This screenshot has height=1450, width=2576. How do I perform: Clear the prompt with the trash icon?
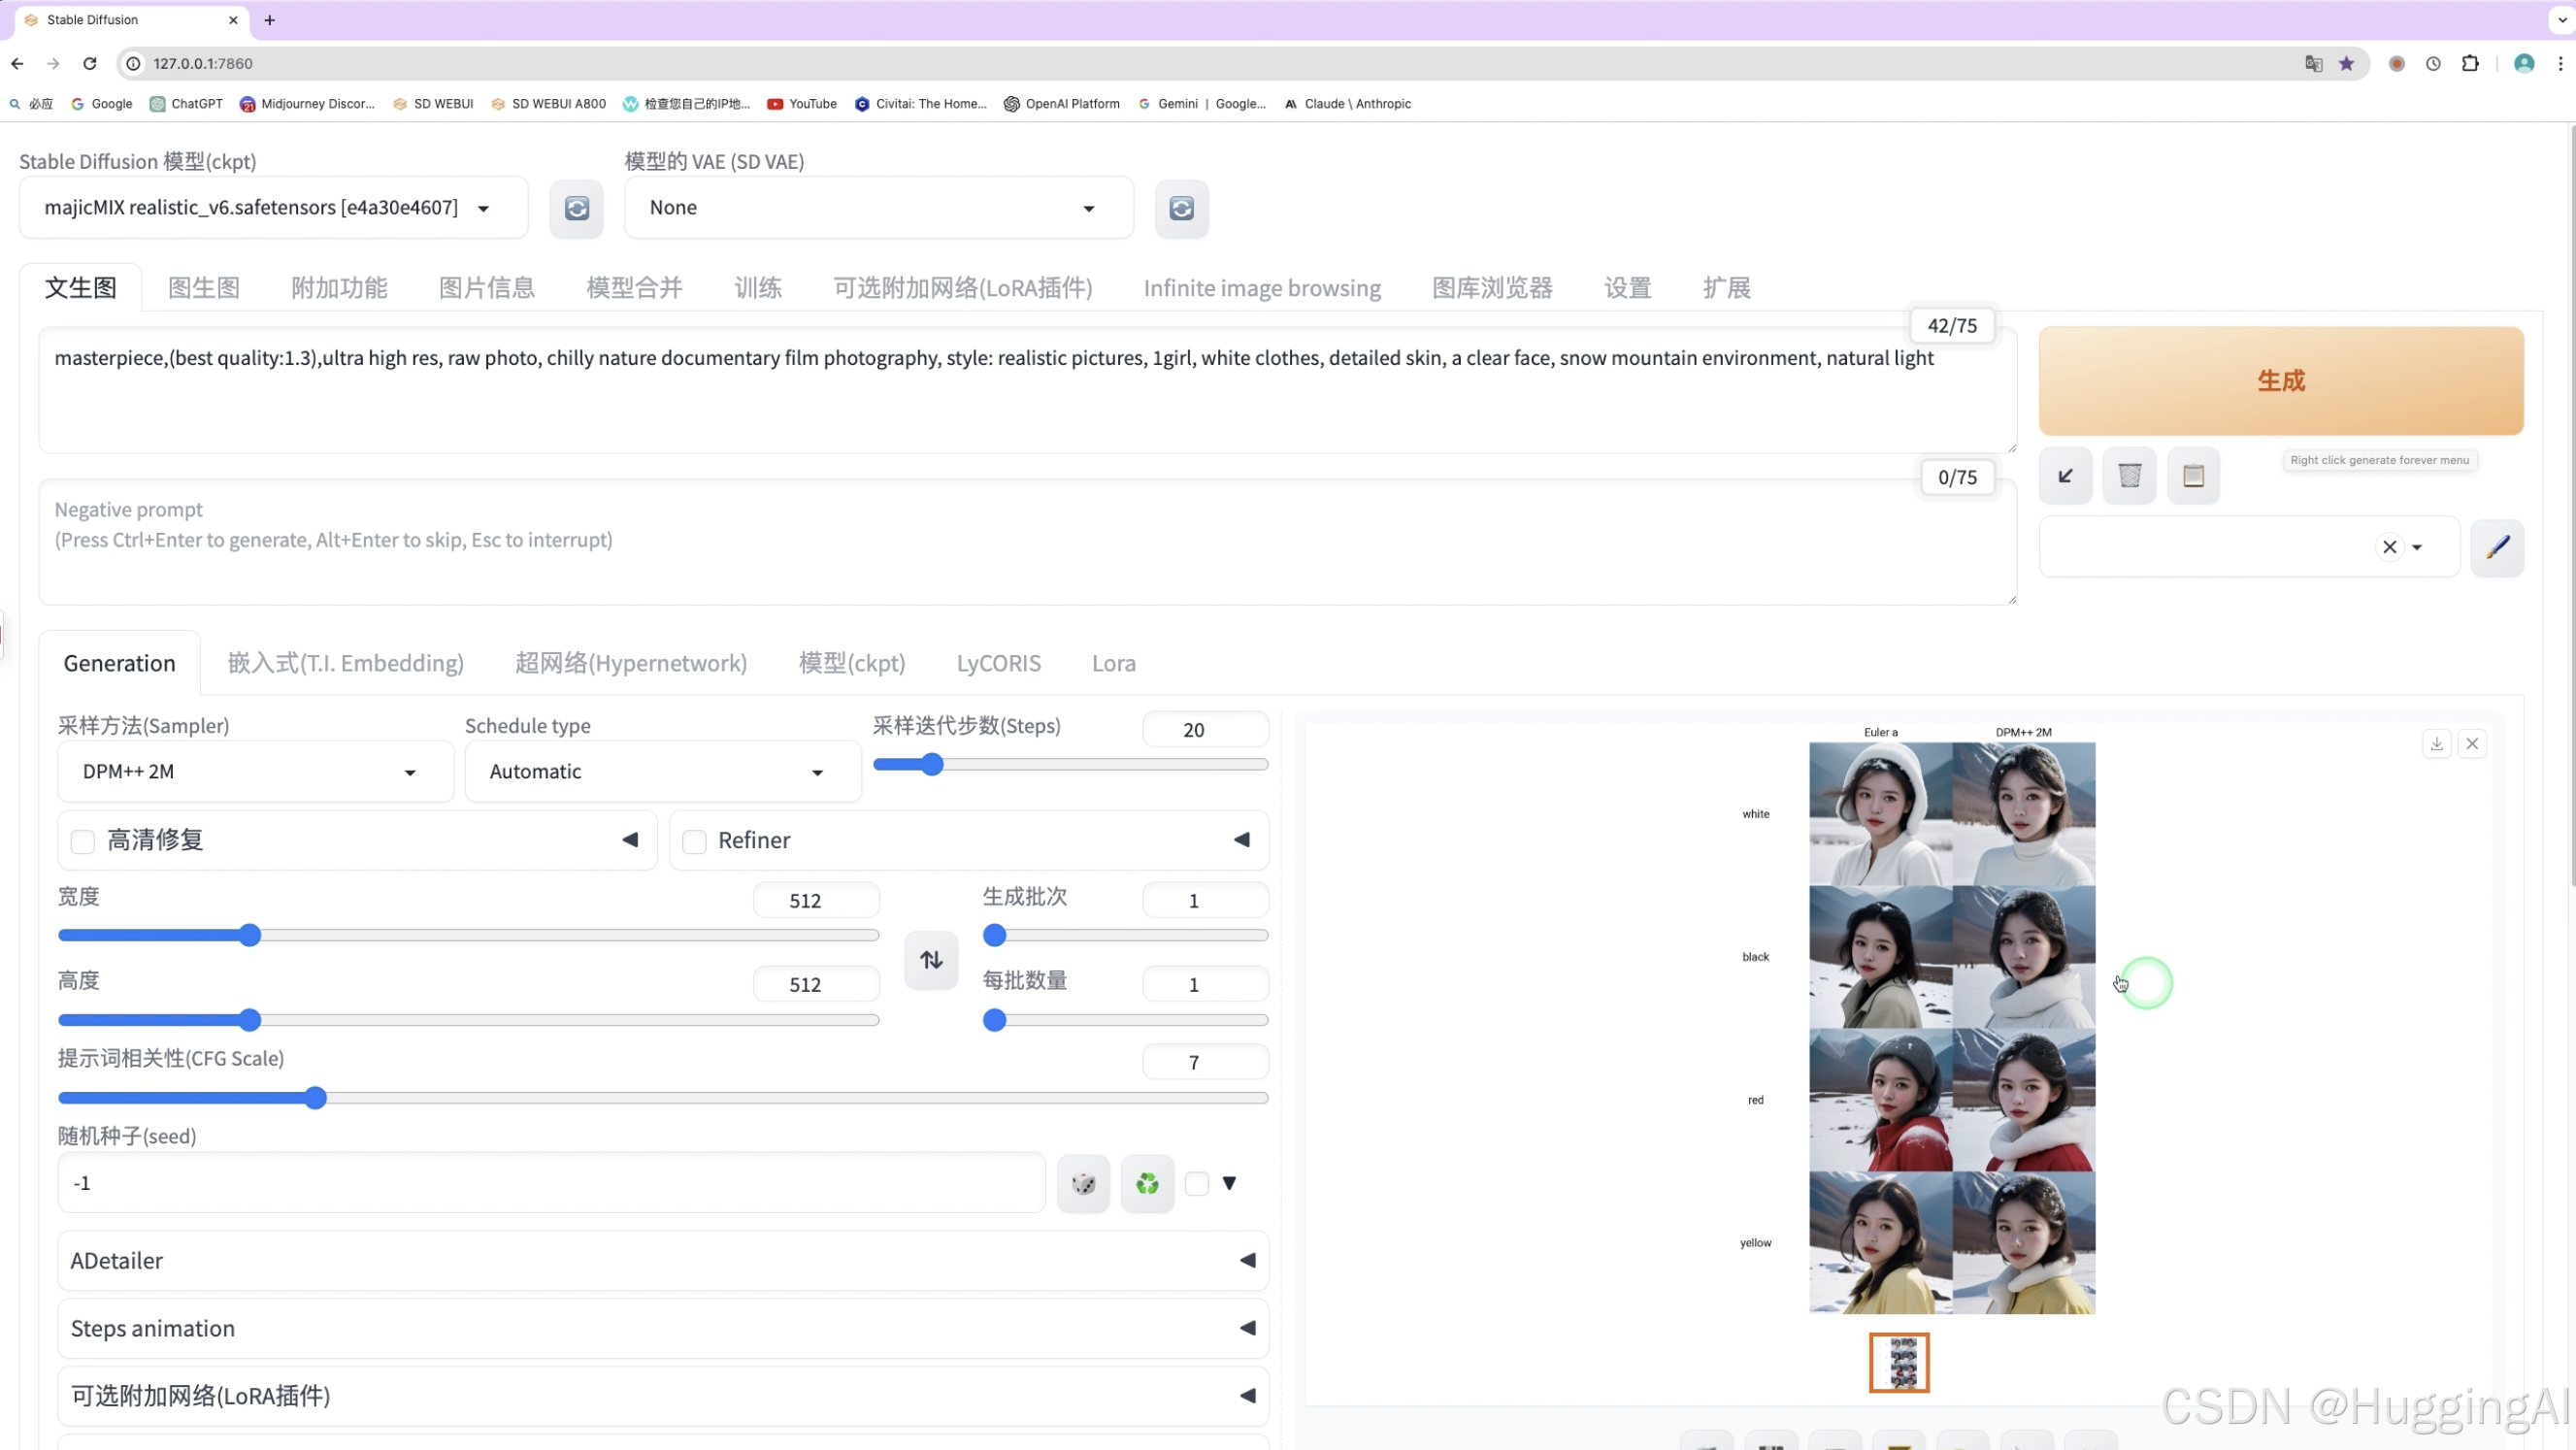[x=2129, y=475]
